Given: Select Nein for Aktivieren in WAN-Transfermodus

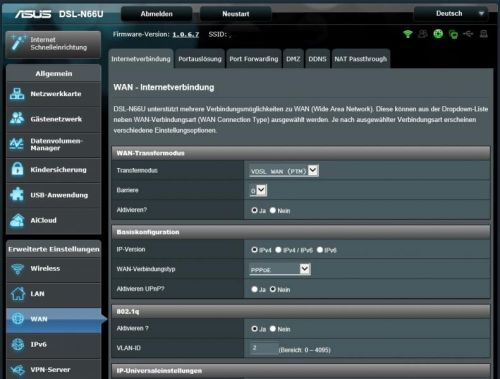Looking at the screenshot, I should (273, 210).
